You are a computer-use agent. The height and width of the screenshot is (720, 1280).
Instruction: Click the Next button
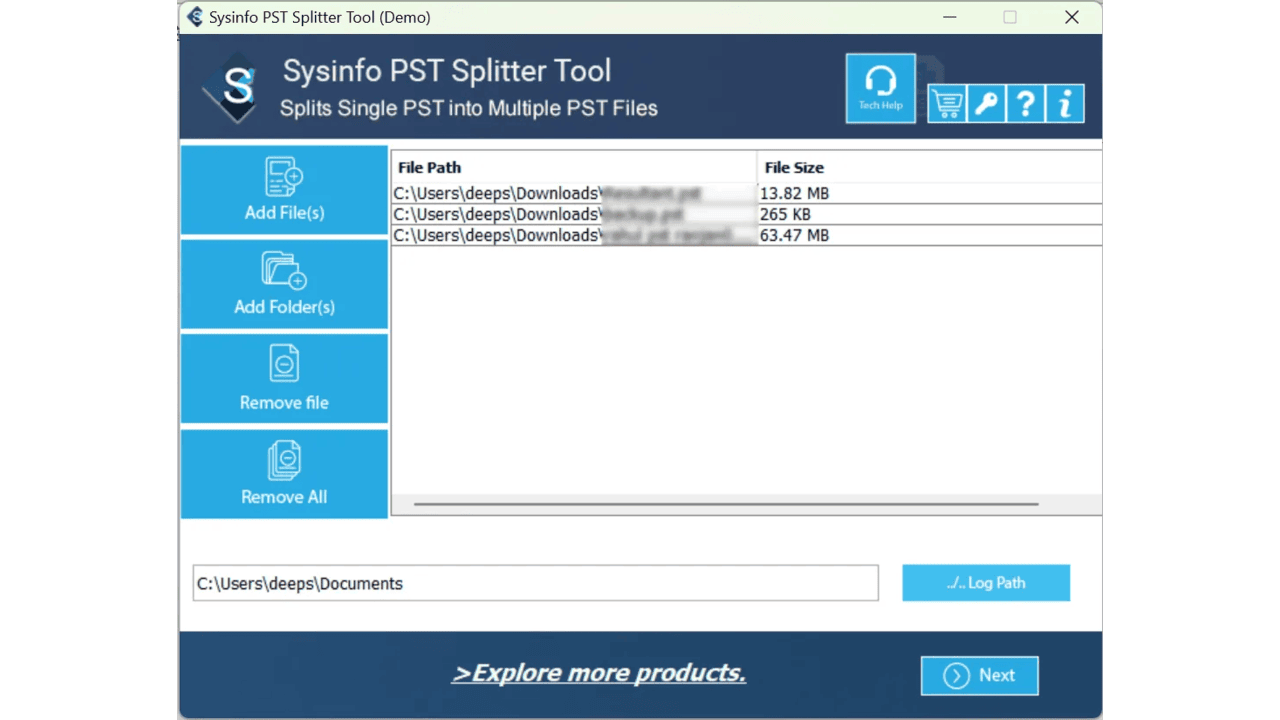tap(980, 675)
